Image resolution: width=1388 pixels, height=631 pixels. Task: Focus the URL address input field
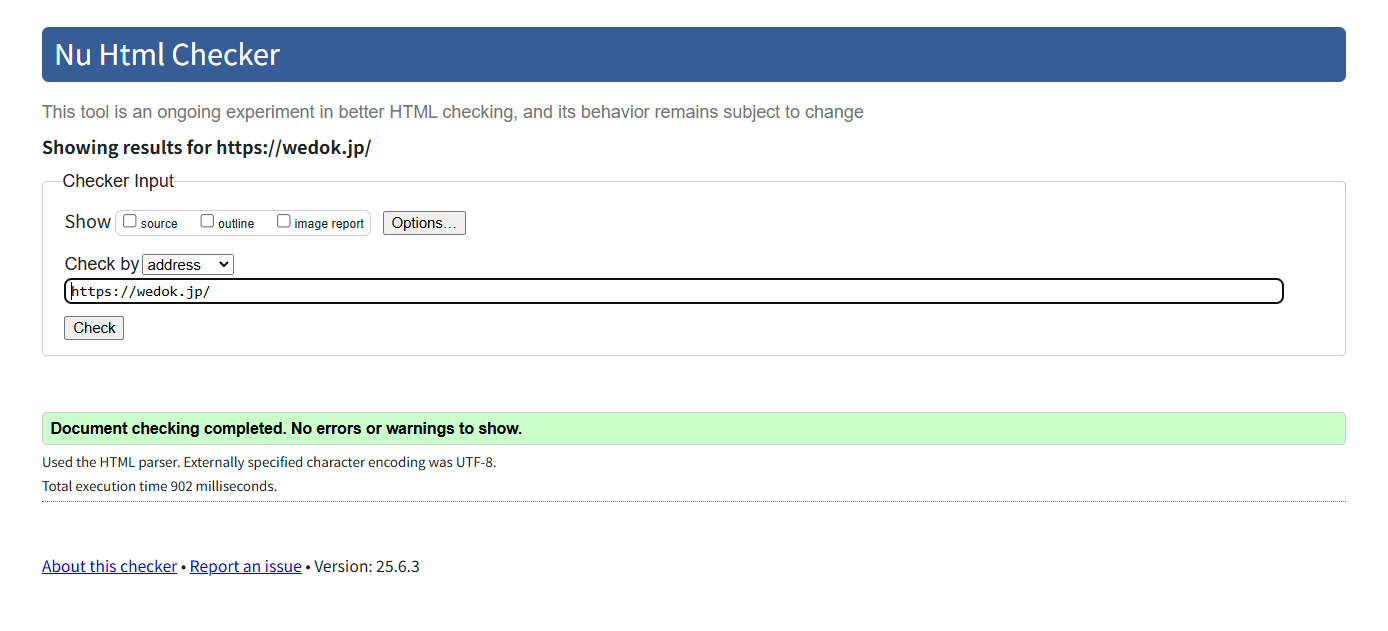pyautogui.click(x=673, y=291)
